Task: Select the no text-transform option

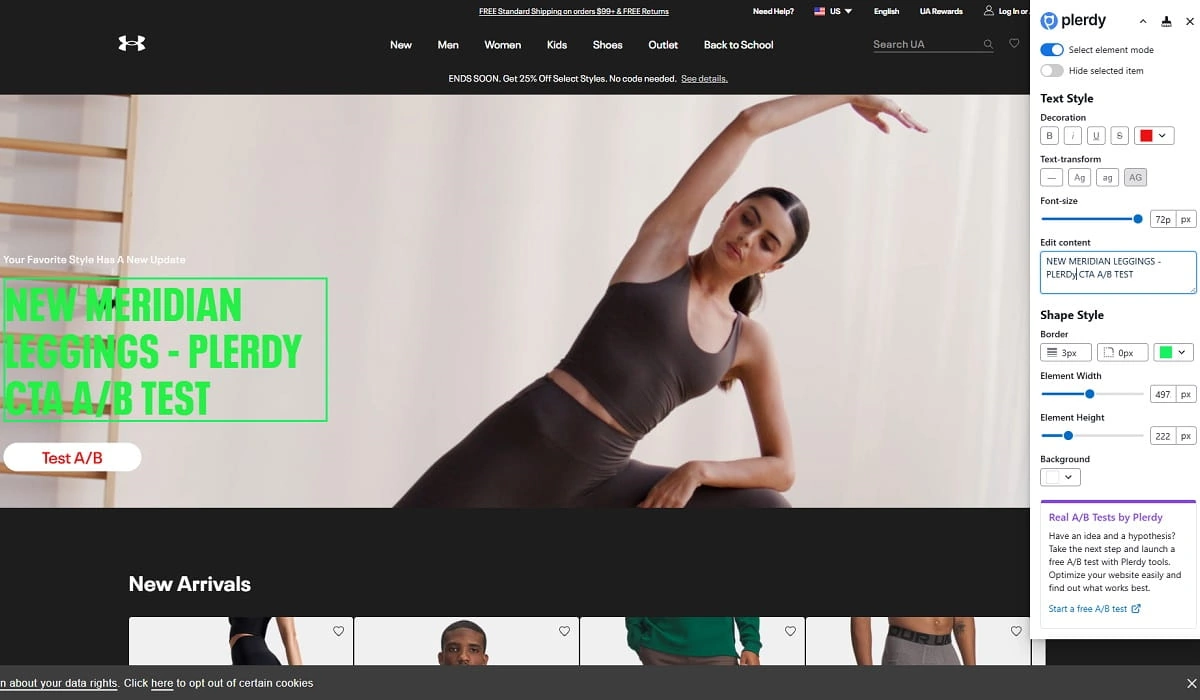Action: coord(1051,177)
